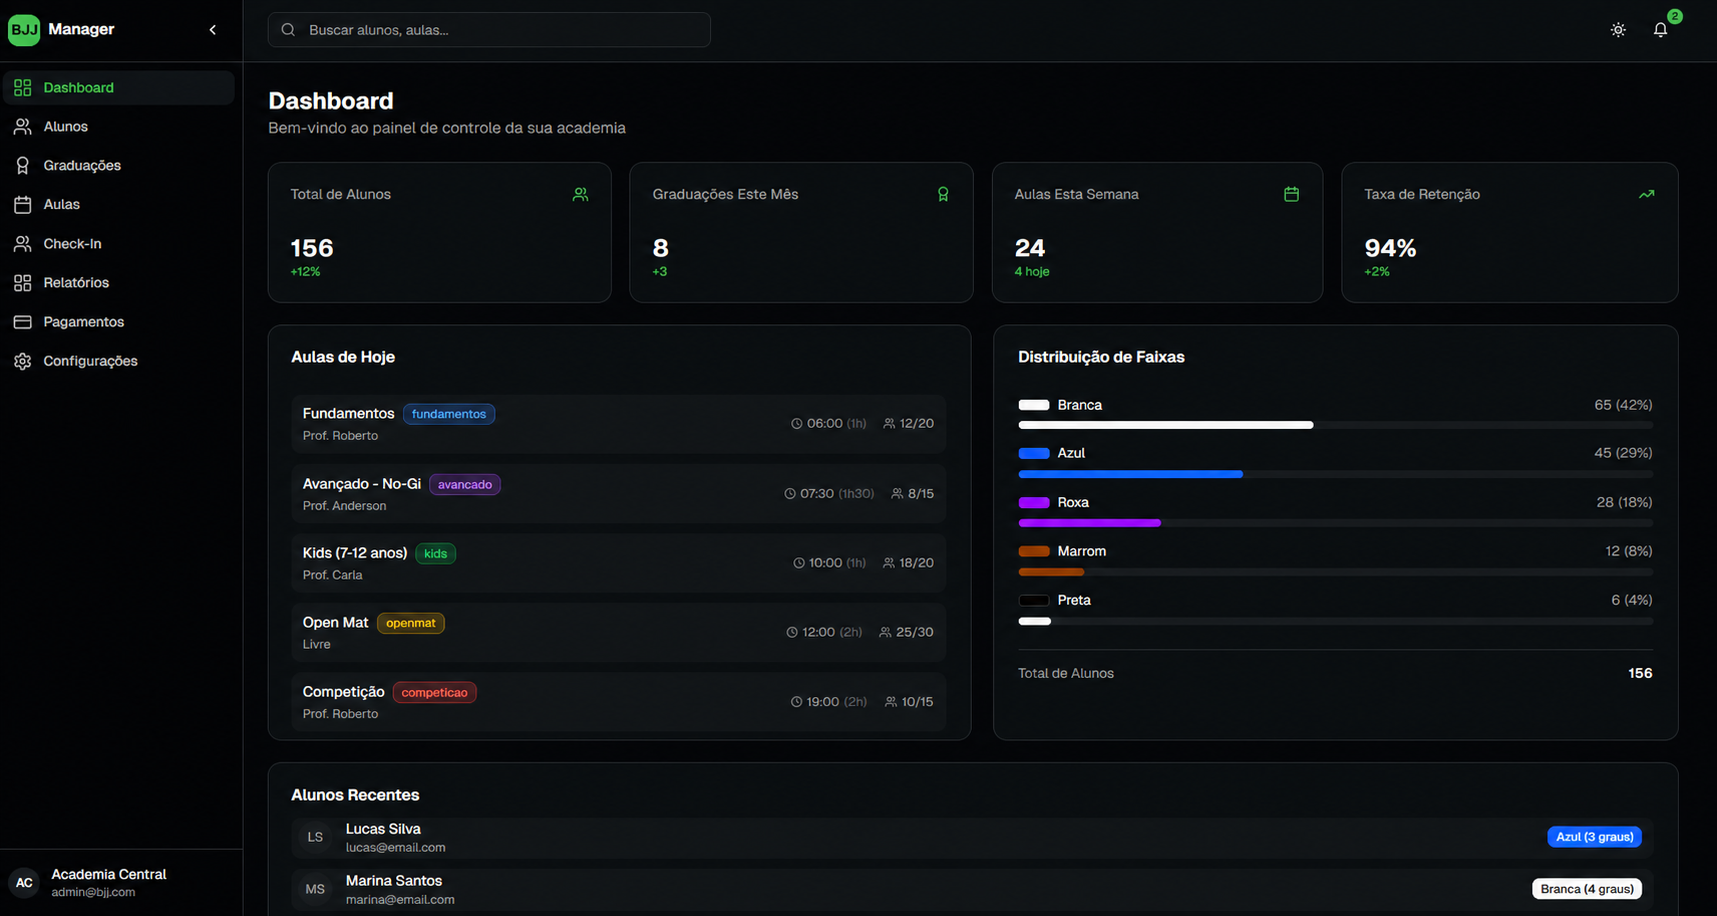The width and height of the screenshot is (1717, 916).
Task: Click the Marrom belt brown swatch
Action: click(x=1034, y=551)
